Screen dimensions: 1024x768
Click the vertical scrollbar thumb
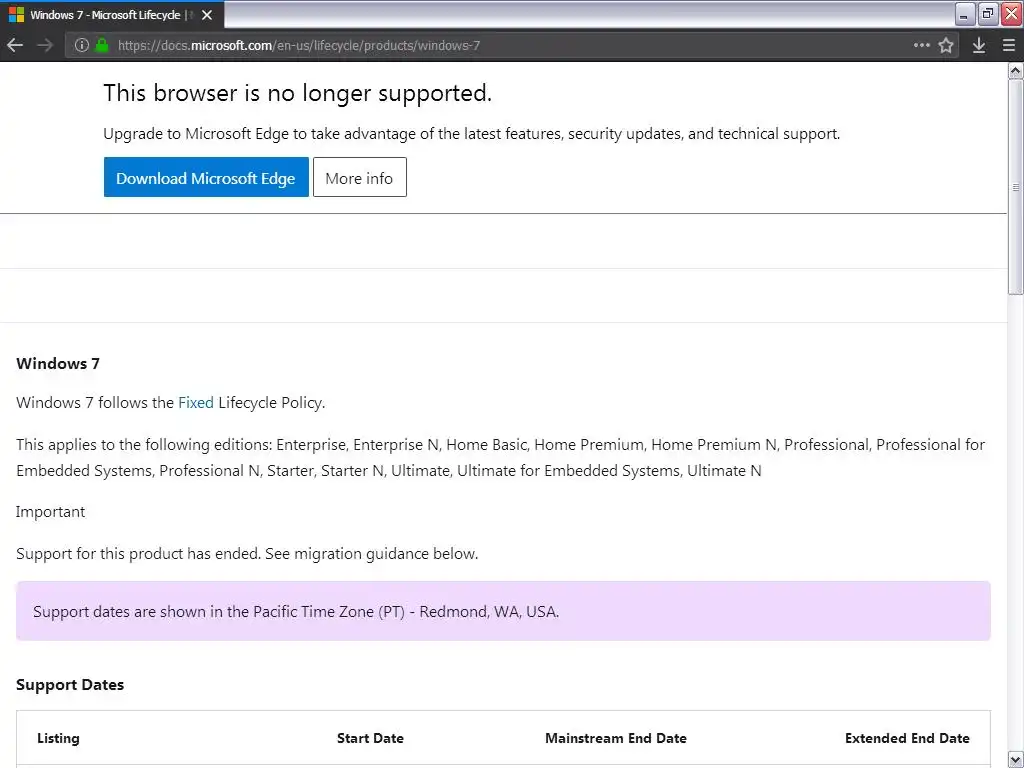(1016, 187)
